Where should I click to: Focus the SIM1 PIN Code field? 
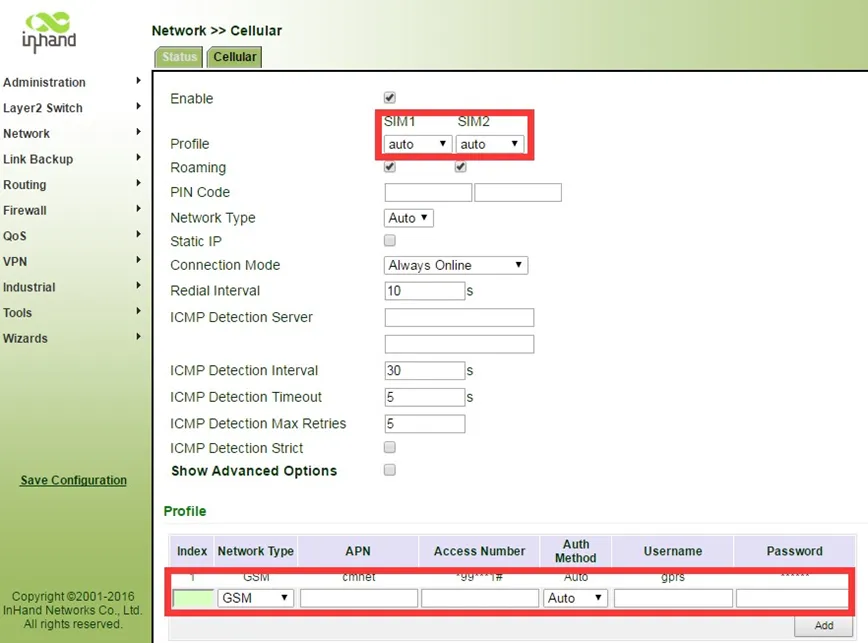[428, 193]
